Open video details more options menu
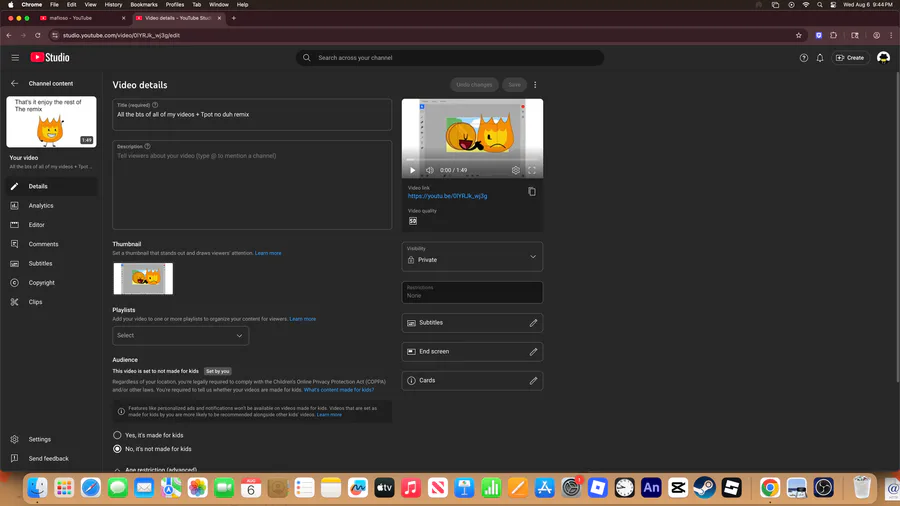The width and height of the screenshot is (900, 506). (x=535, y=85)
